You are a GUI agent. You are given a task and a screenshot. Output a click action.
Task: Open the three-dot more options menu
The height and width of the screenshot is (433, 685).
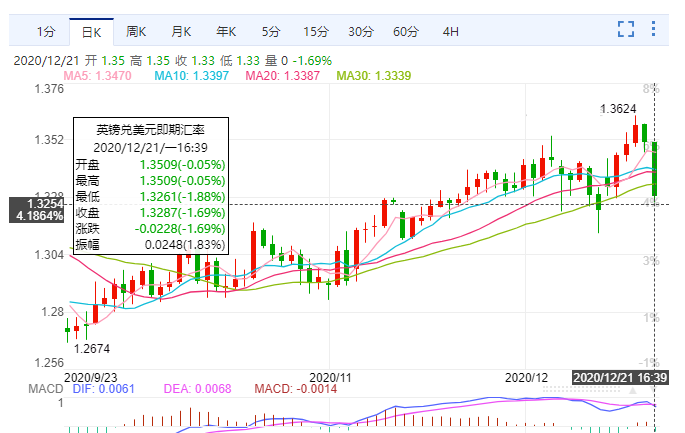pos(658,30)
